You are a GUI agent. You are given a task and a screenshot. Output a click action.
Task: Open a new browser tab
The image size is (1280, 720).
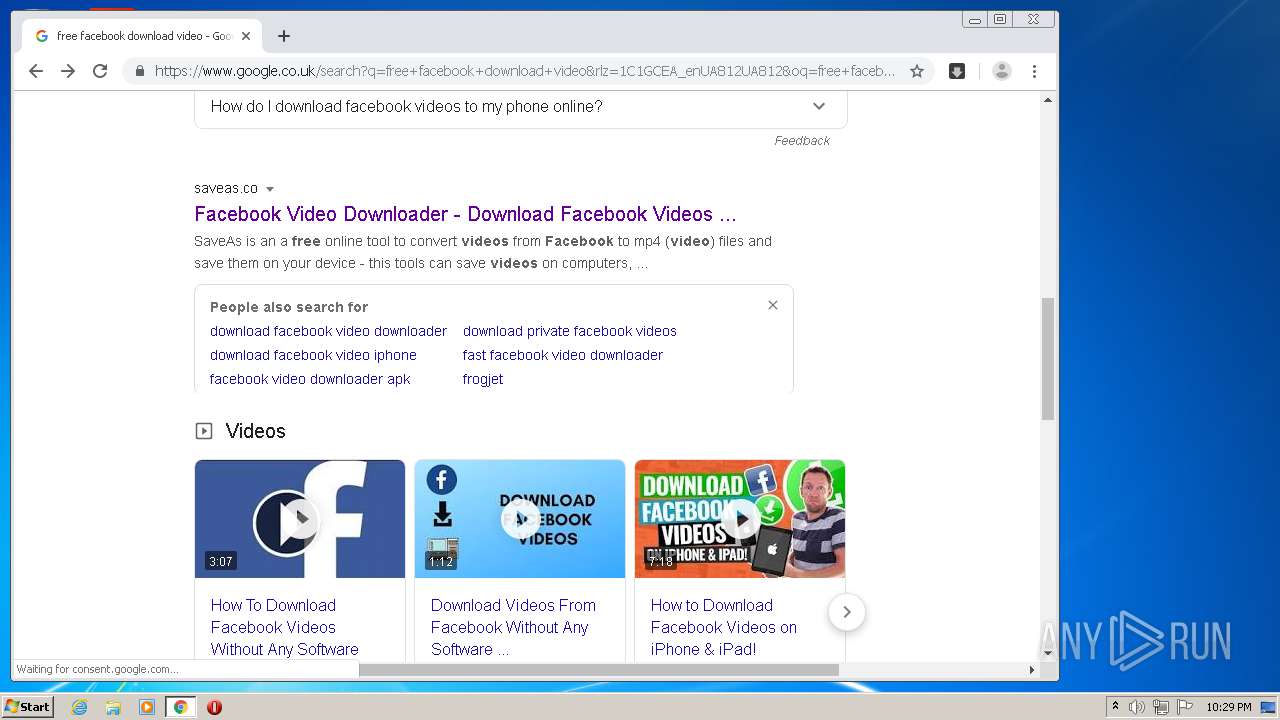click(284, 36)
